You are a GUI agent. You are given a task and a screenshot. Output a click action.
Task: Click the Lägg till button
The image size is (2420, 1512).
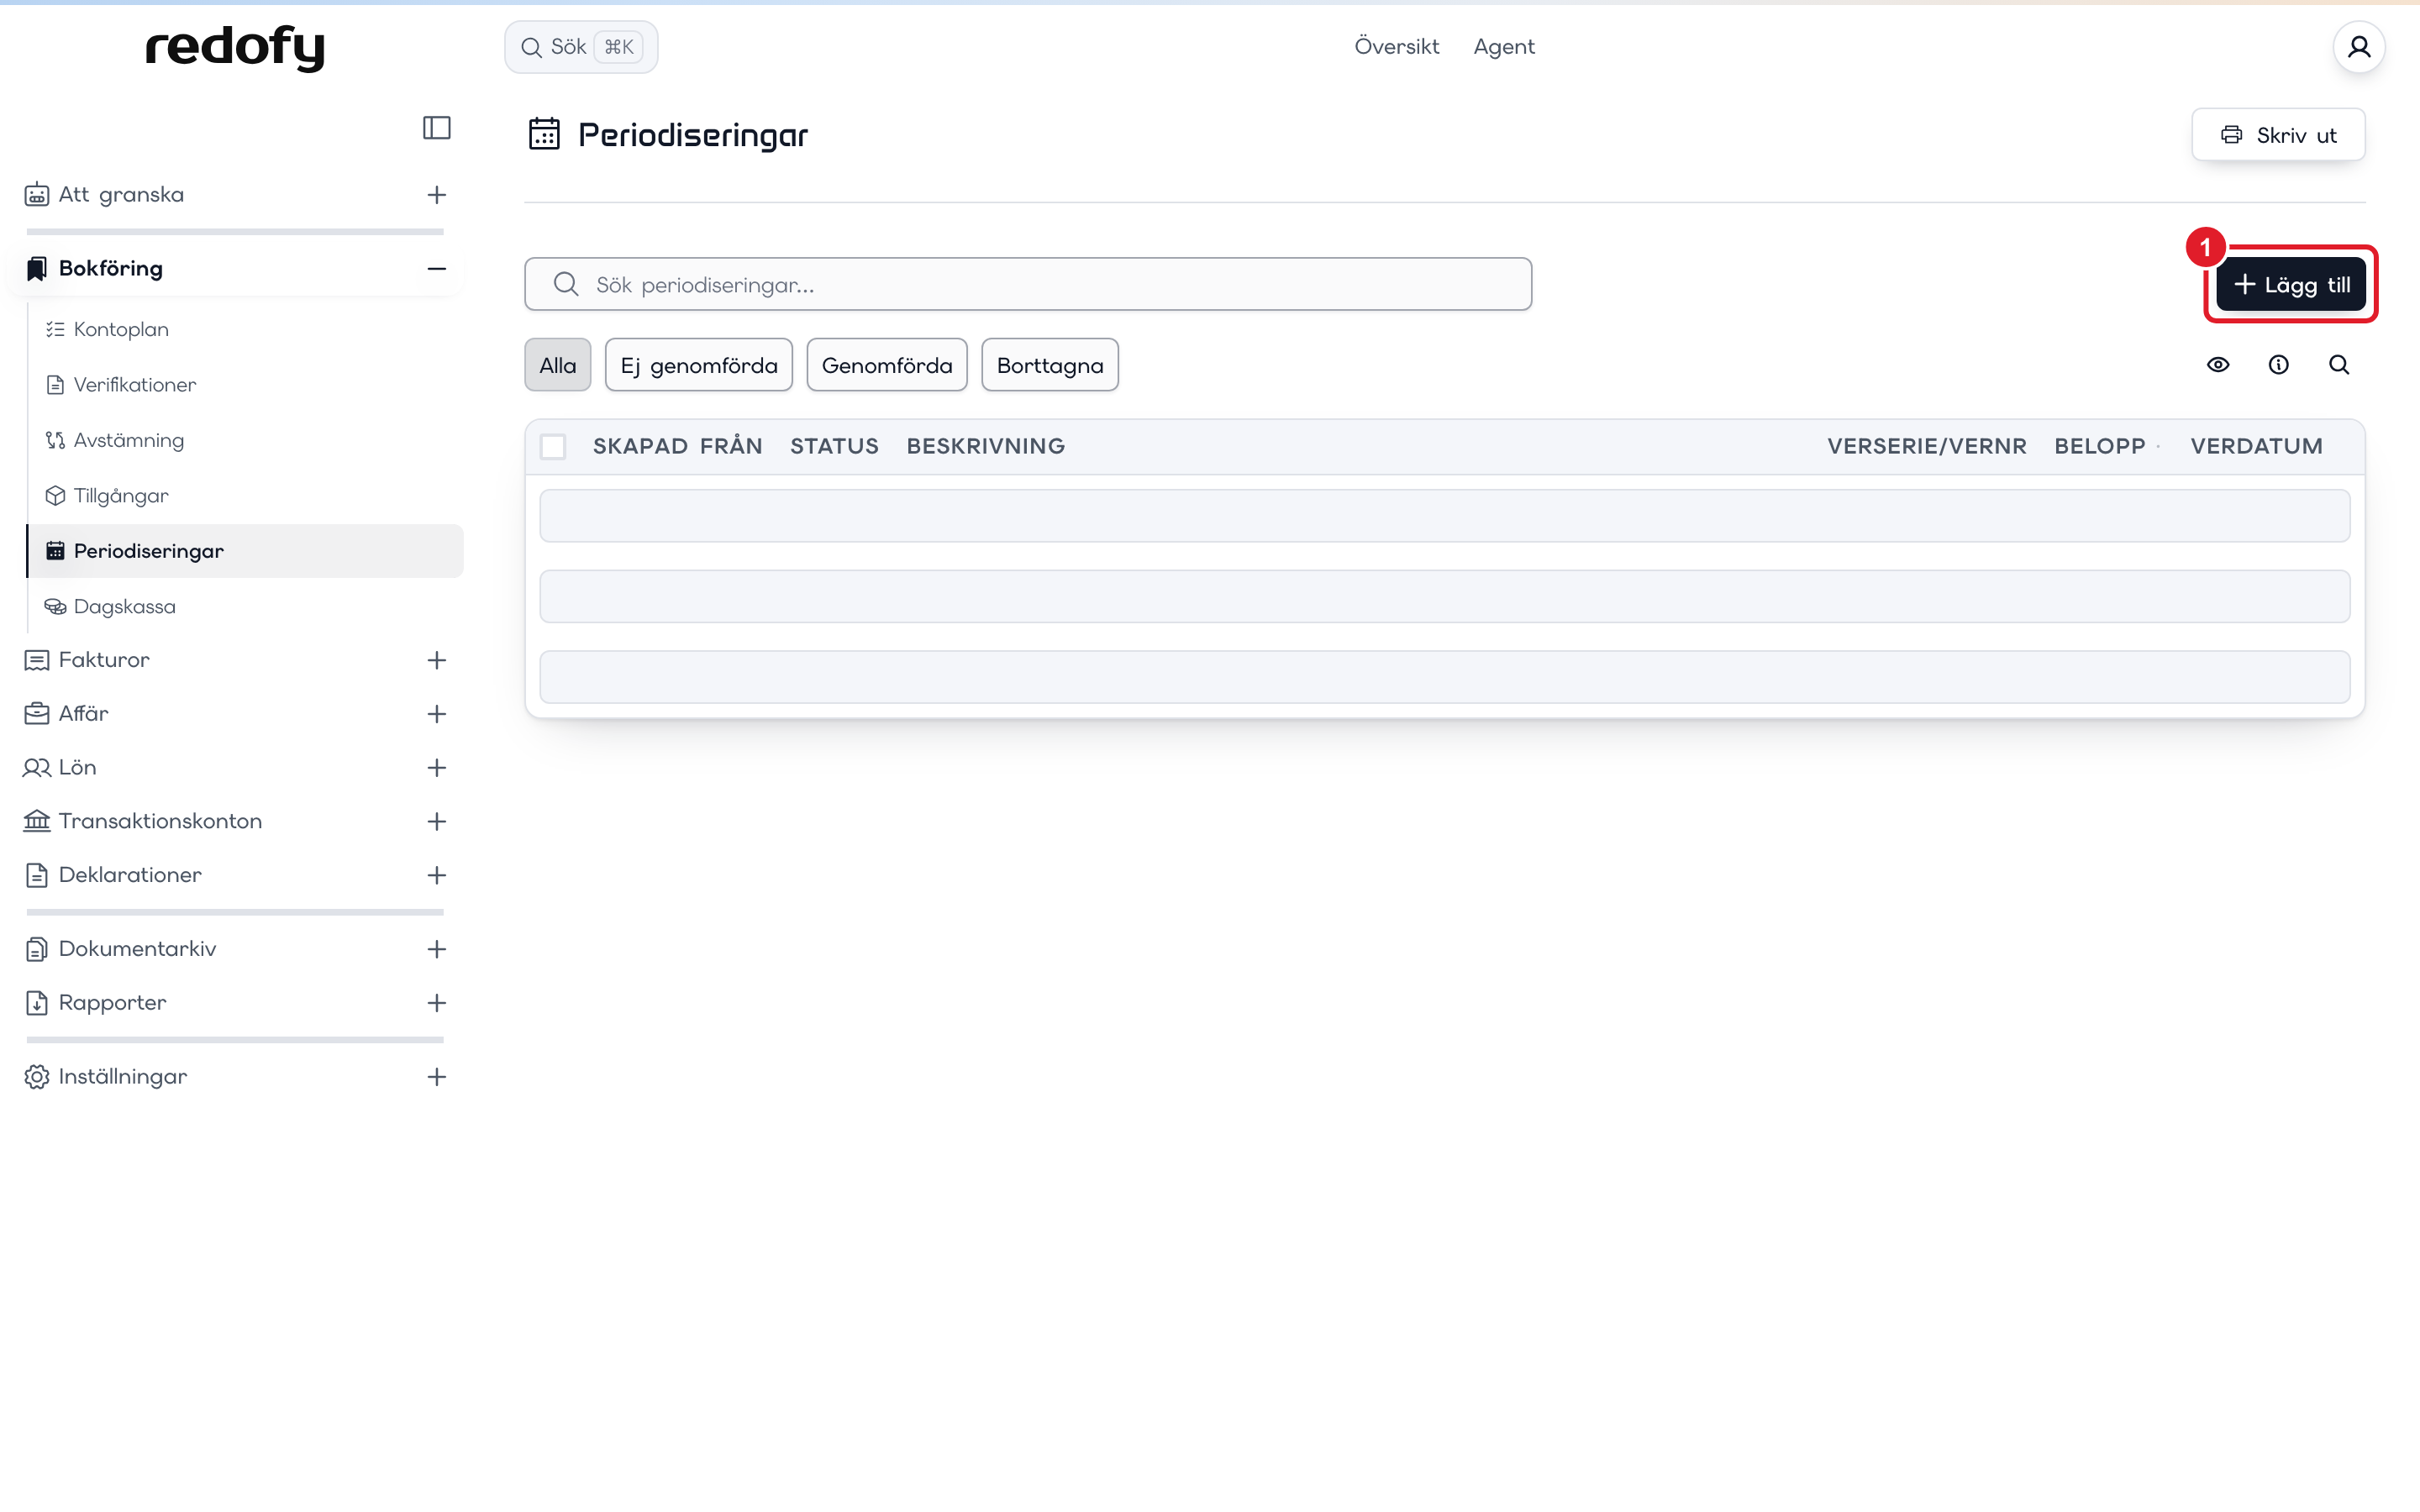pyautogui.click(x=2291, y=285)
